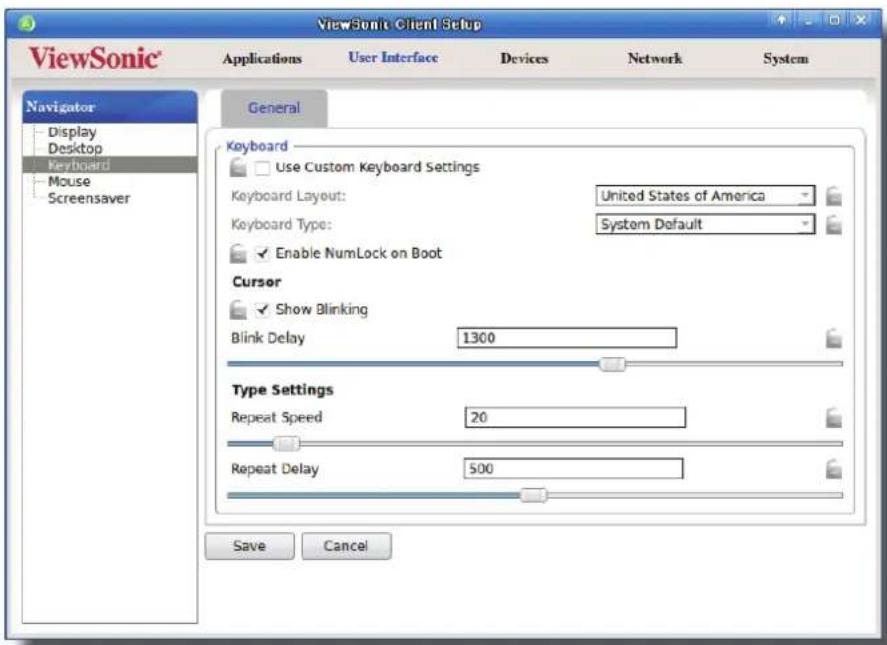Open the Devices menu

point(524,58)
